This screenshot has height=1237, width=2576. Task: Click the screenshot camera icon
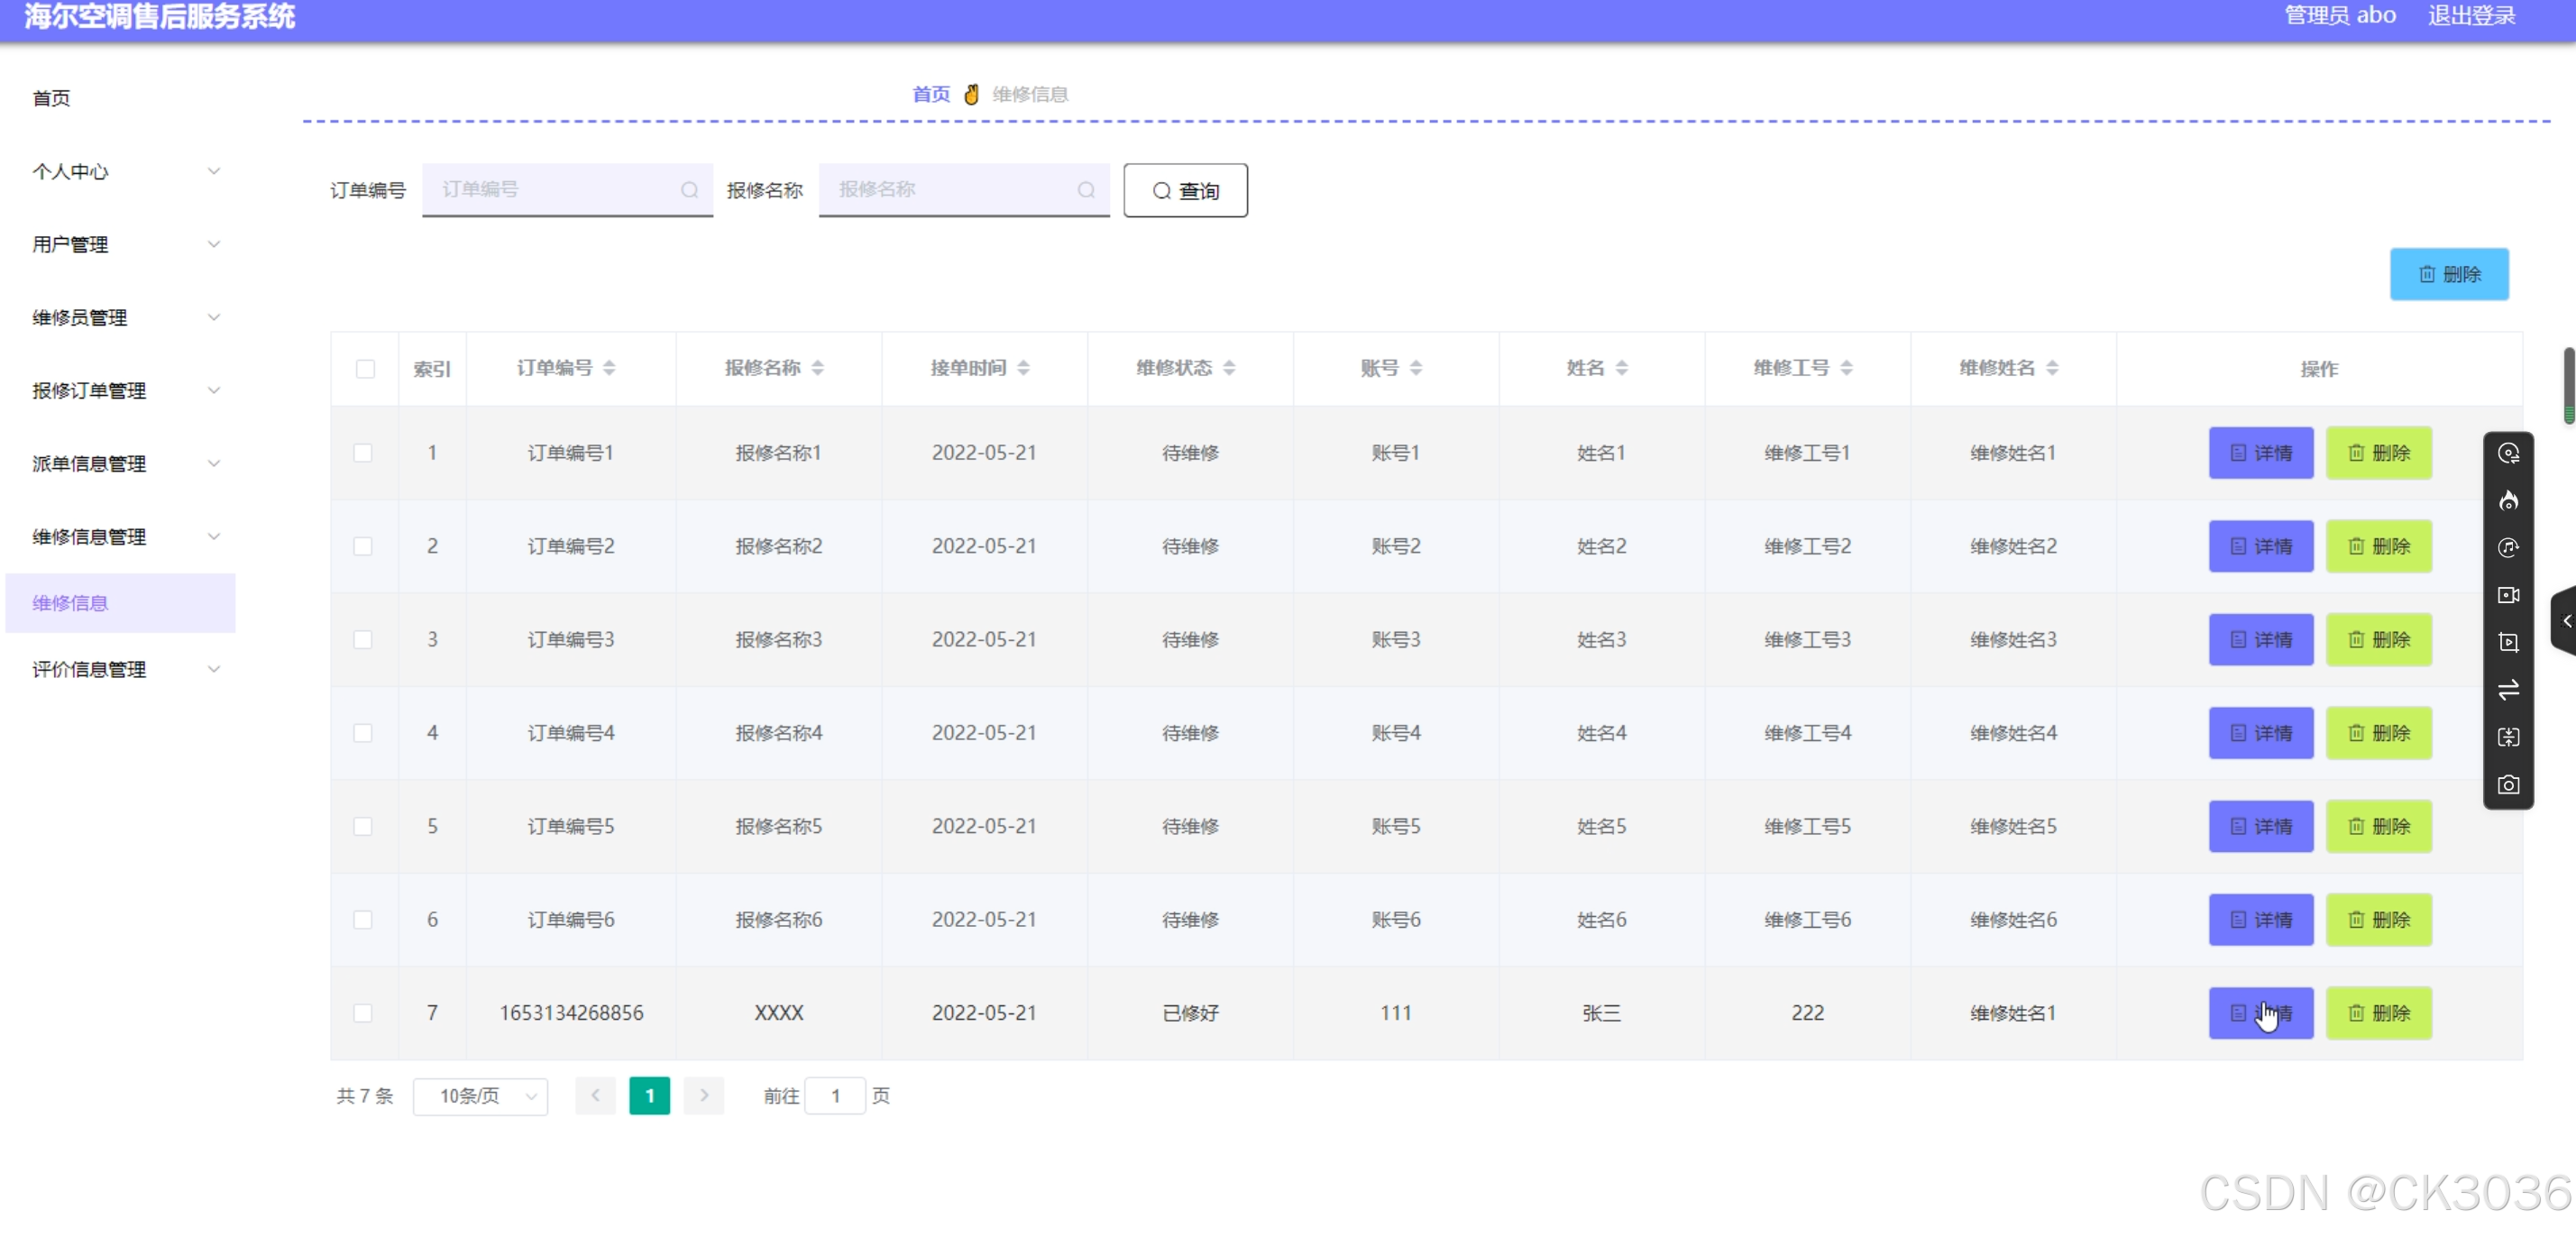[2508, 785]
